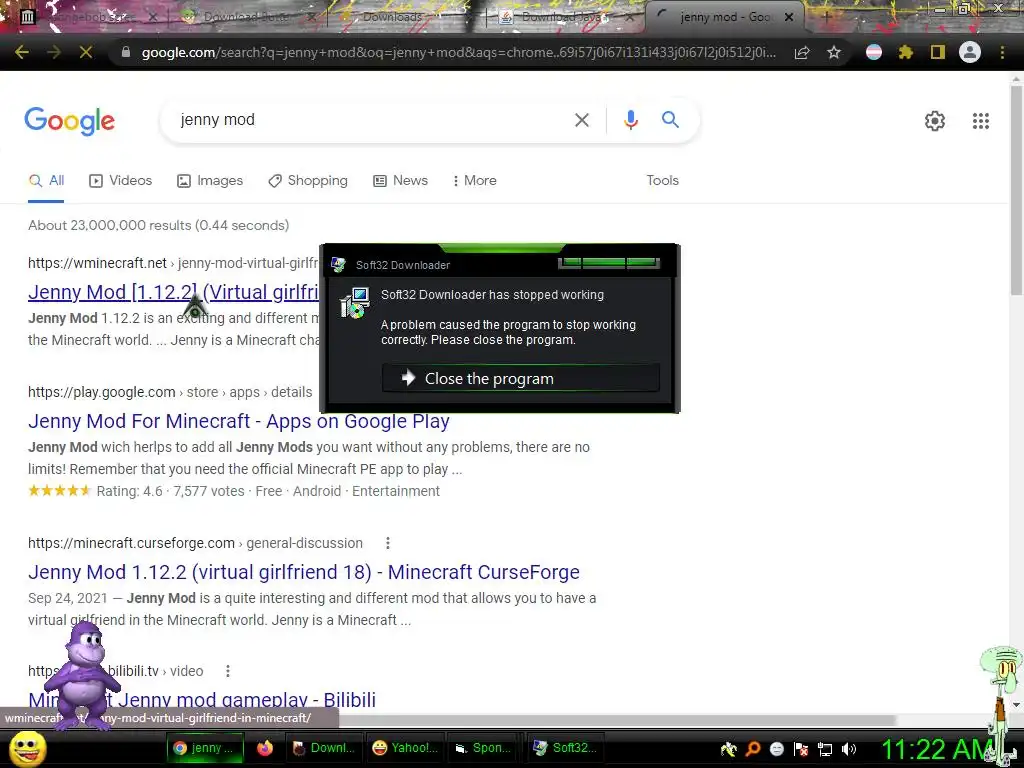Open the Chrome three-dot menu

point(1002,52)
